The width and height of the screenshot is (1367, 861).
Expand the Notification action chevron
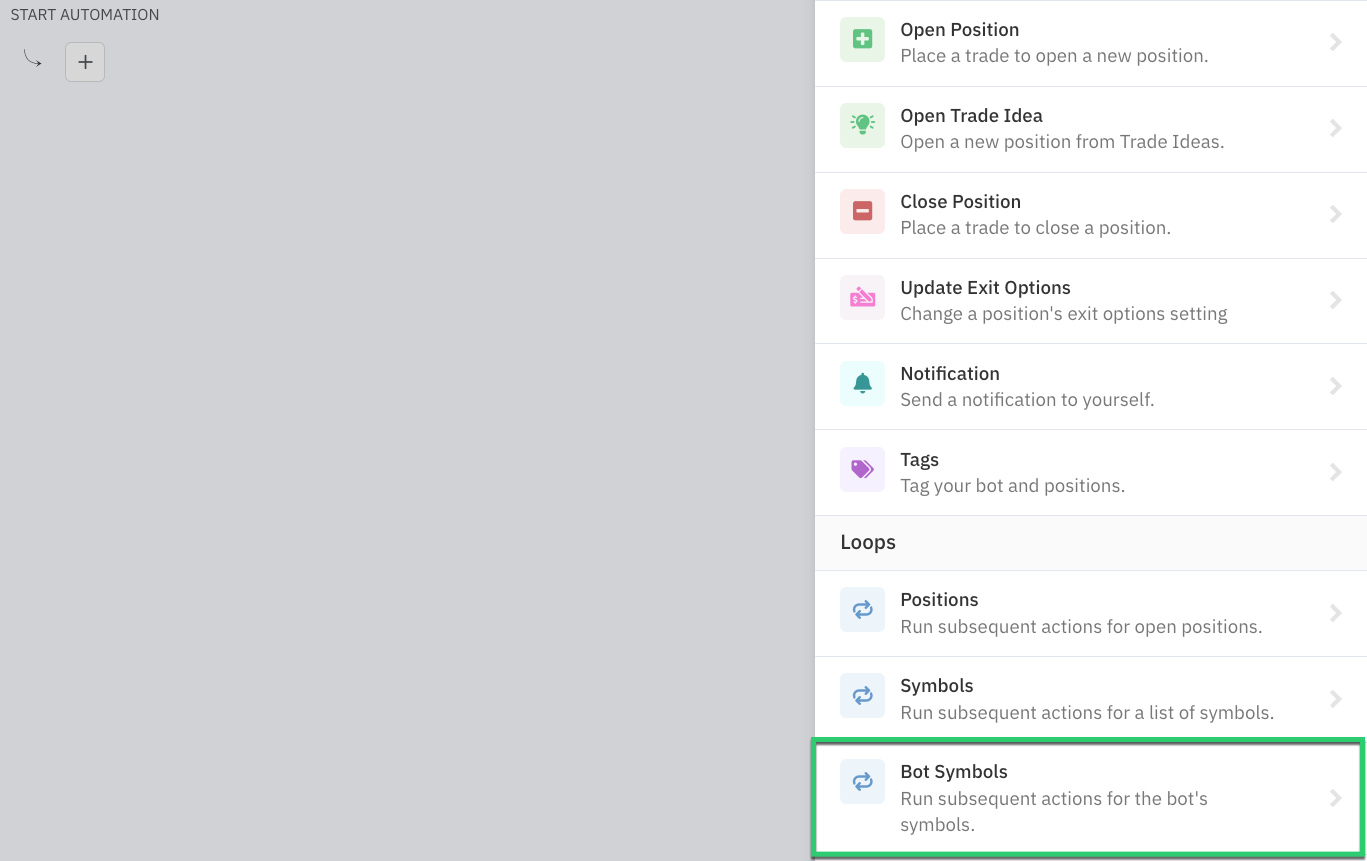click(x=1336, y=386)
